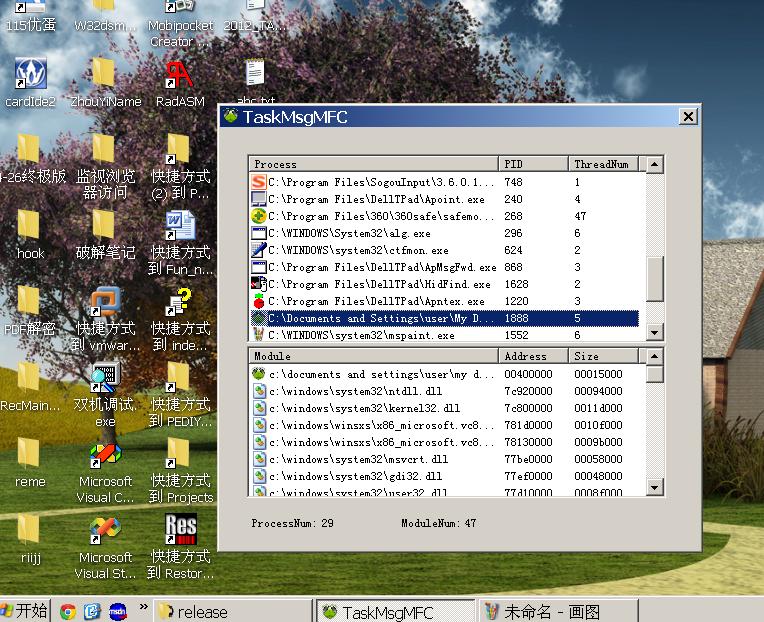Click module list scroll down arrow

654,487
